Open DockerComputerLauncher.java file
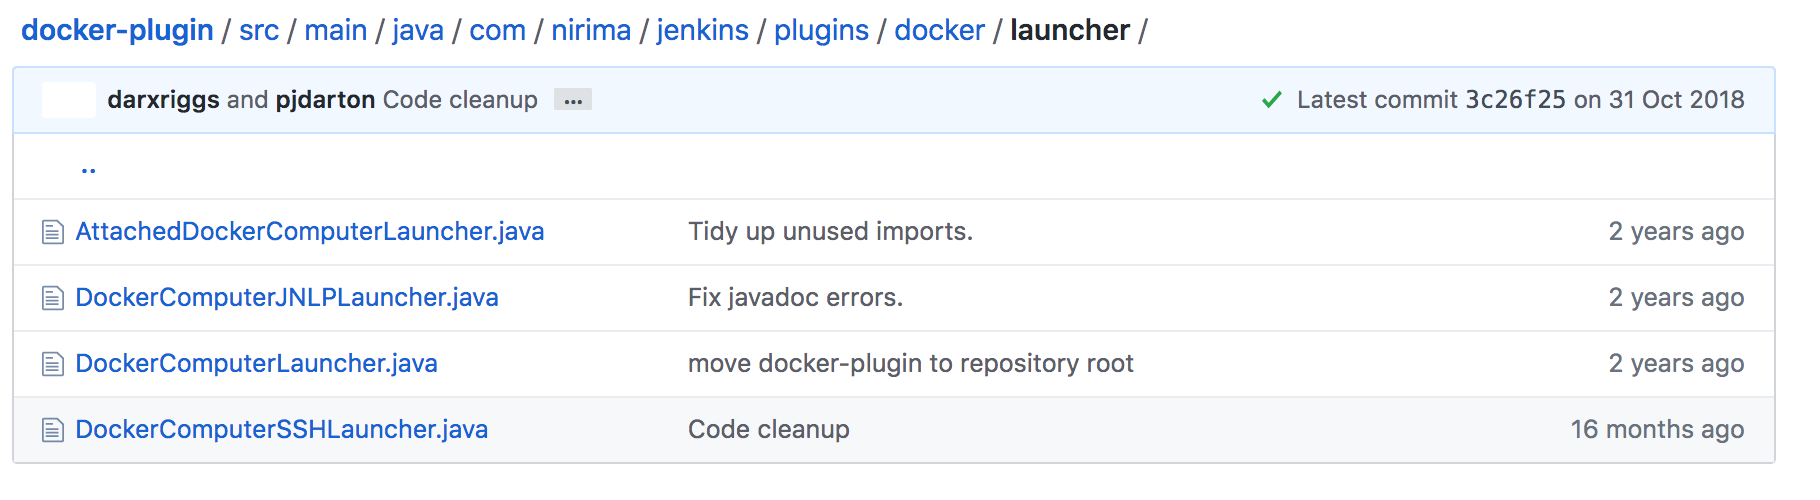 tap(257, 364)
